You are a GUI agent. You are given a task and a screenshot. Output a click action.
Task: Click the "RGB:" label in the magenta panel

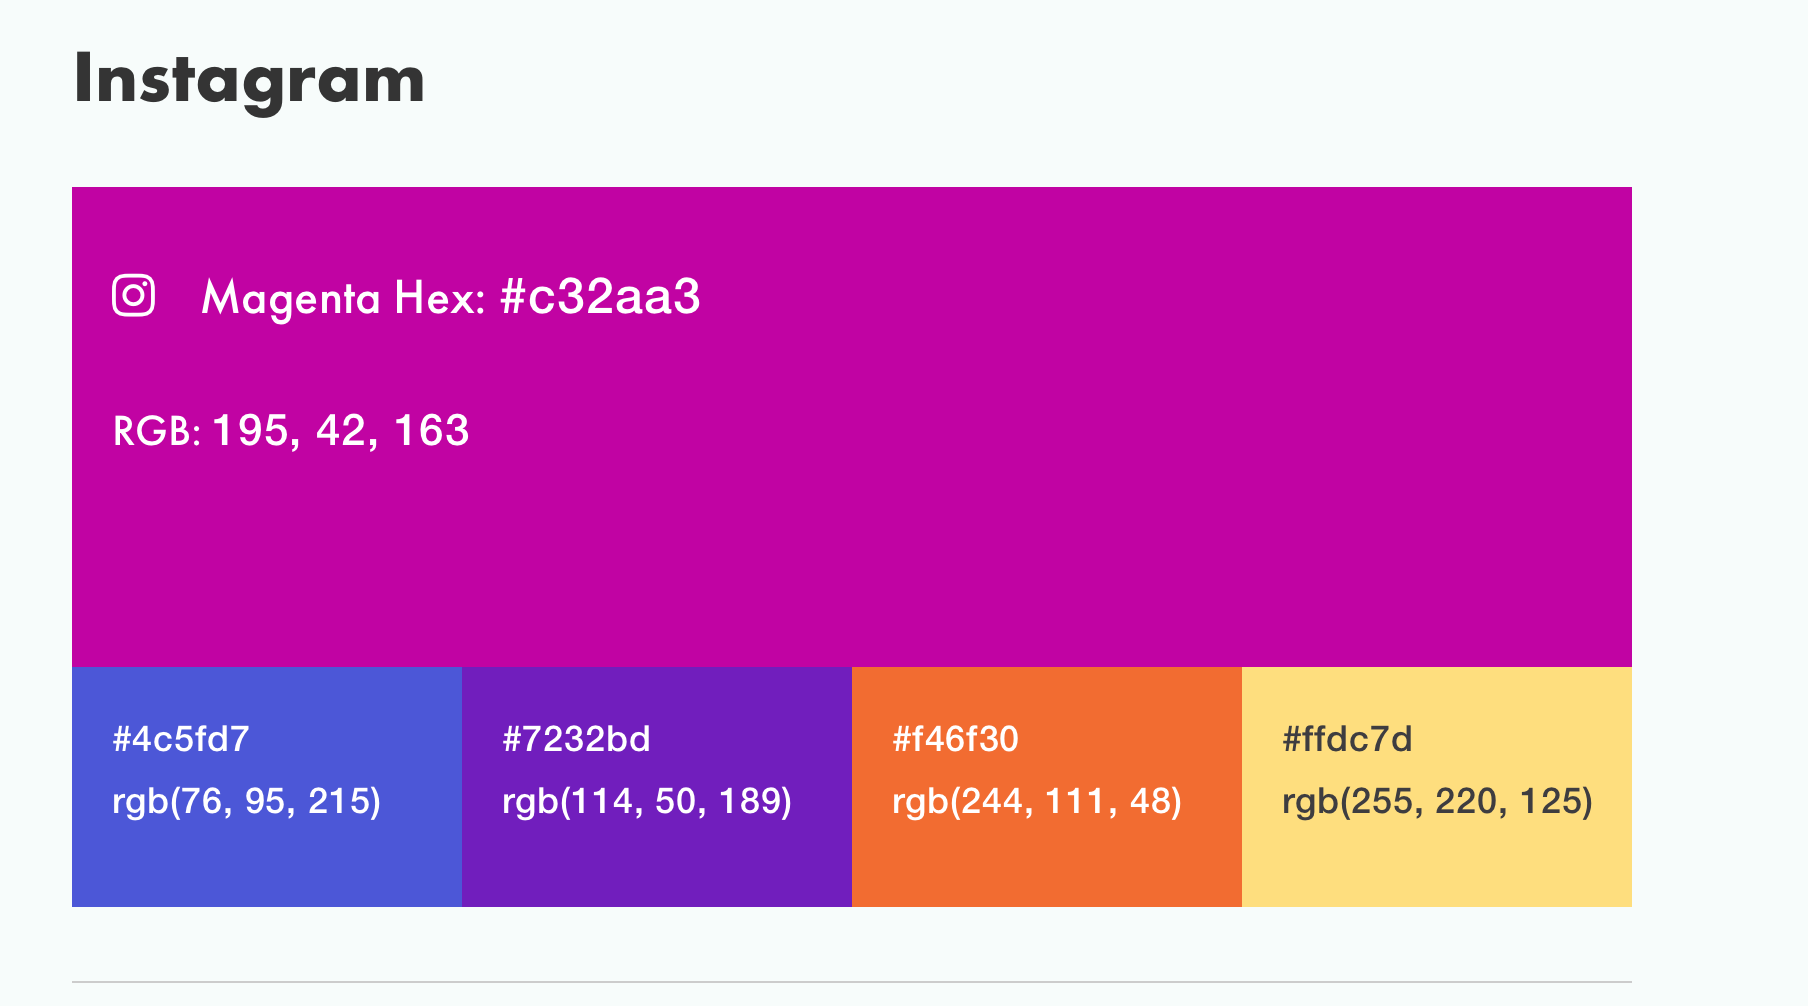[x=157, y=432]
